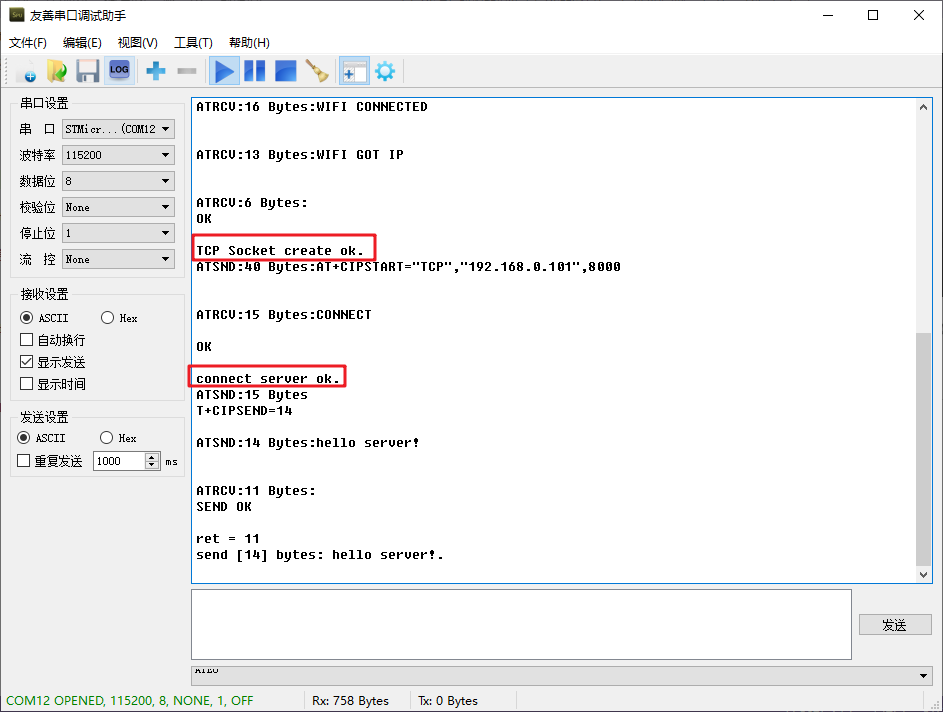Open the 视图(V) menu

(138, 43)
